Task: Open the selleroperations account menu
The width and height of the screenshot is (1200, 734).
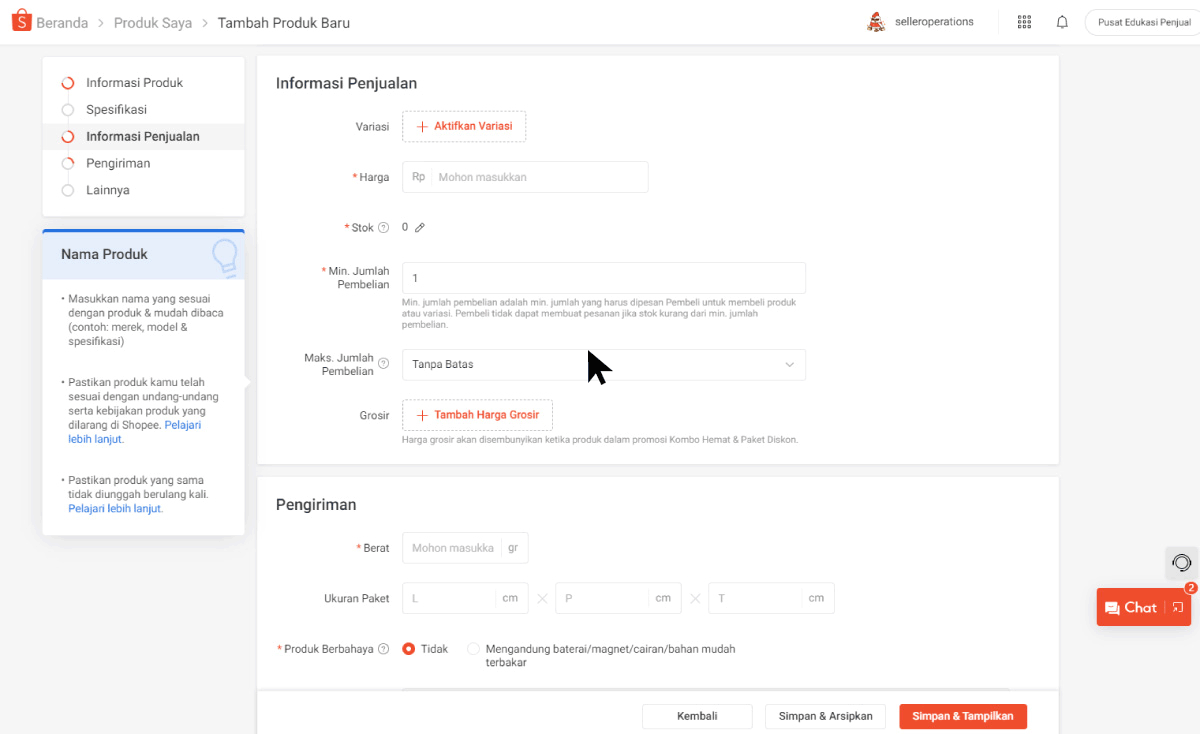Action: point(920,22)
